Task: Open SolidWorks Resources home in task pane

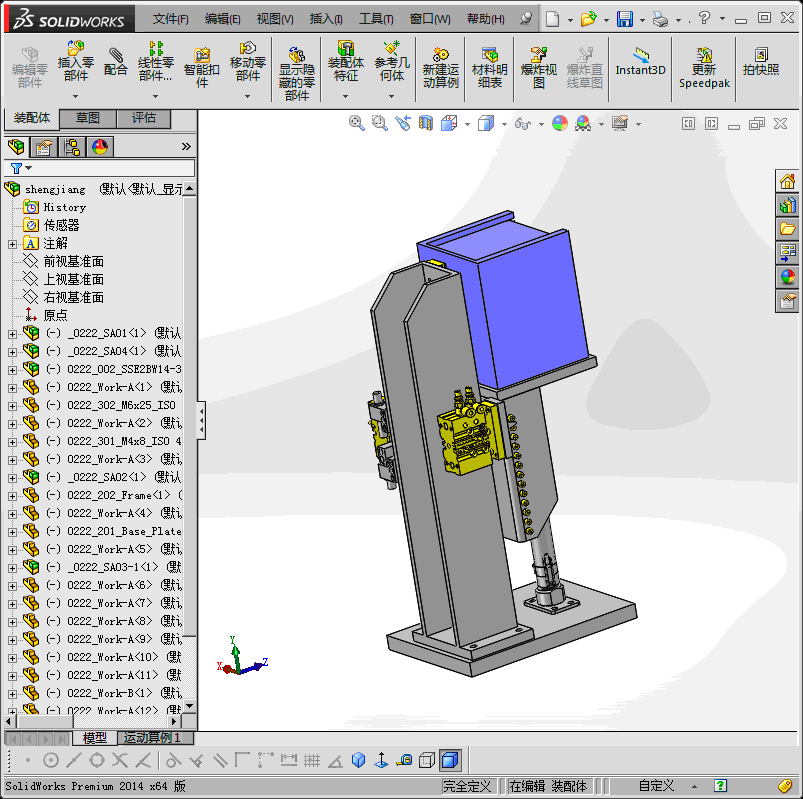Action: pos(787,181)
